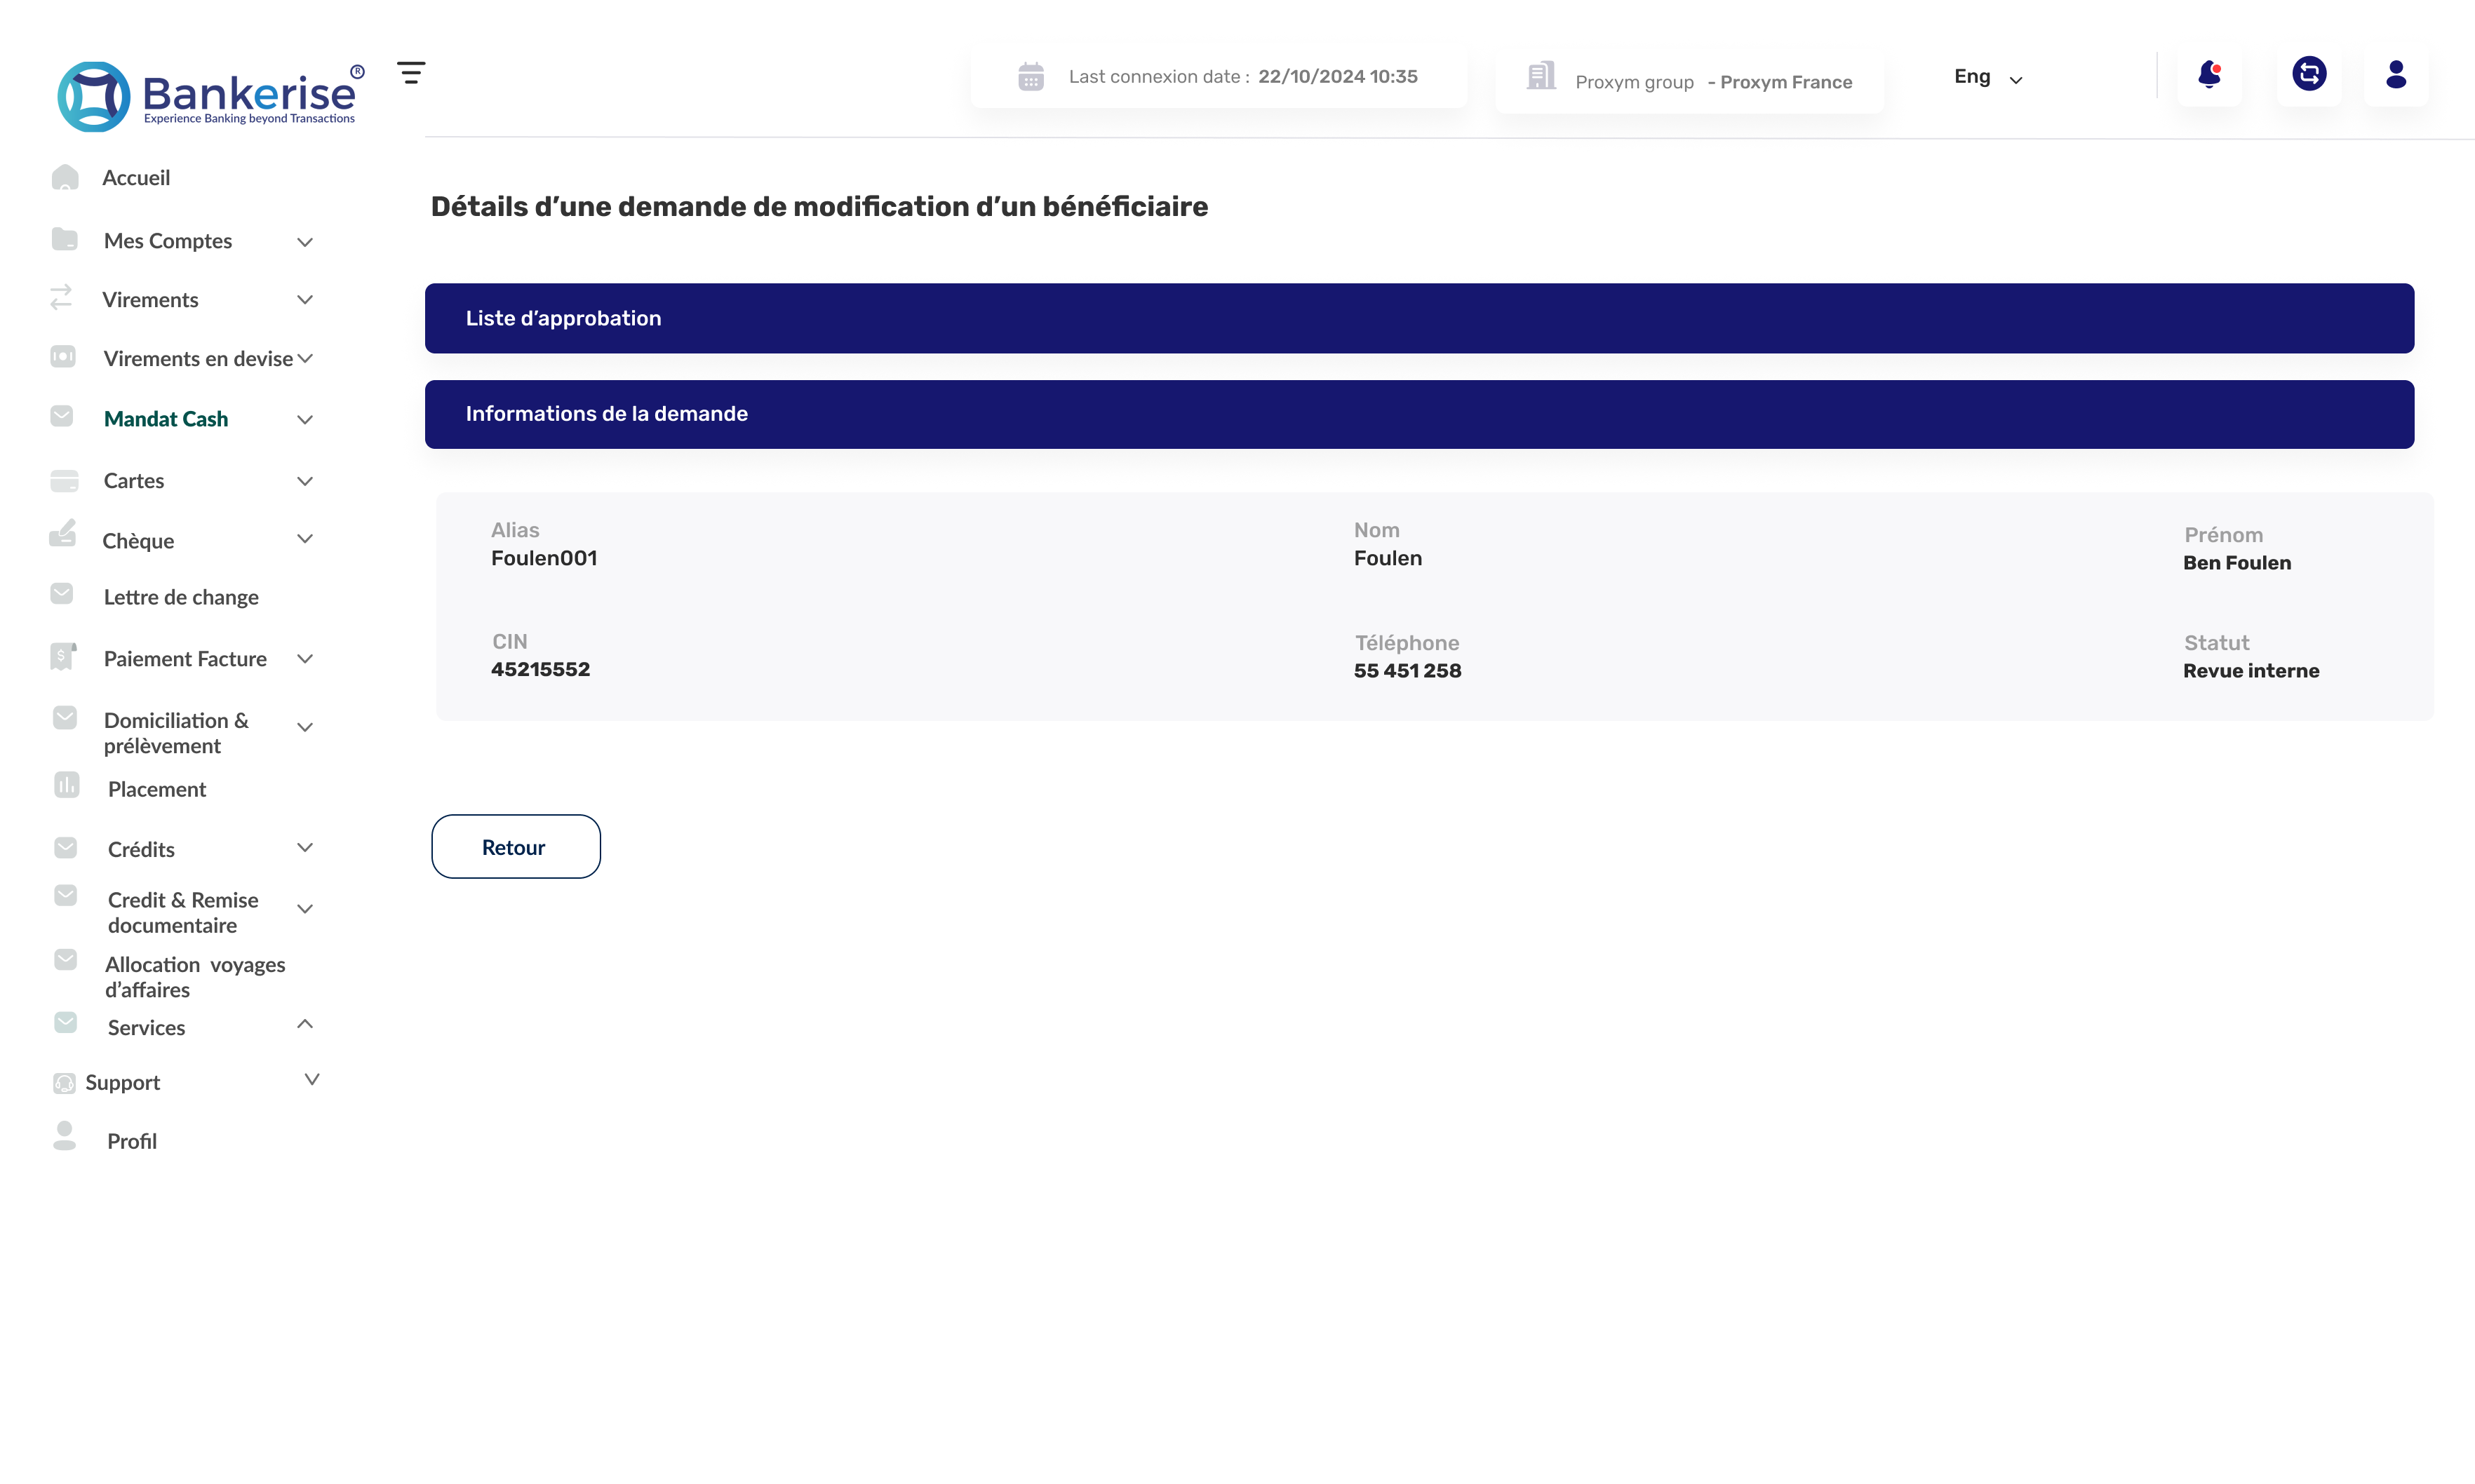Click the Virements arrows icon
The height and width of the screenshot is (1484, 2475).
62,297
